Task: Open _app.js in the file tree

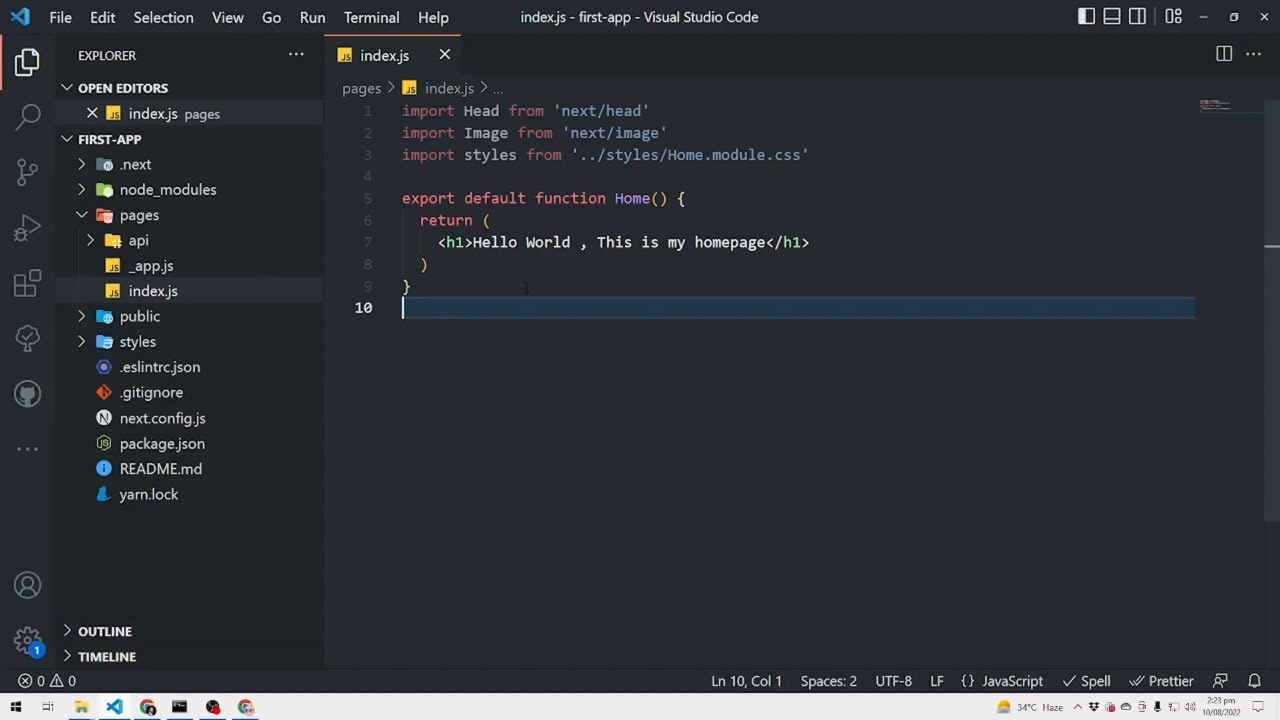Action: click(151, 266)
